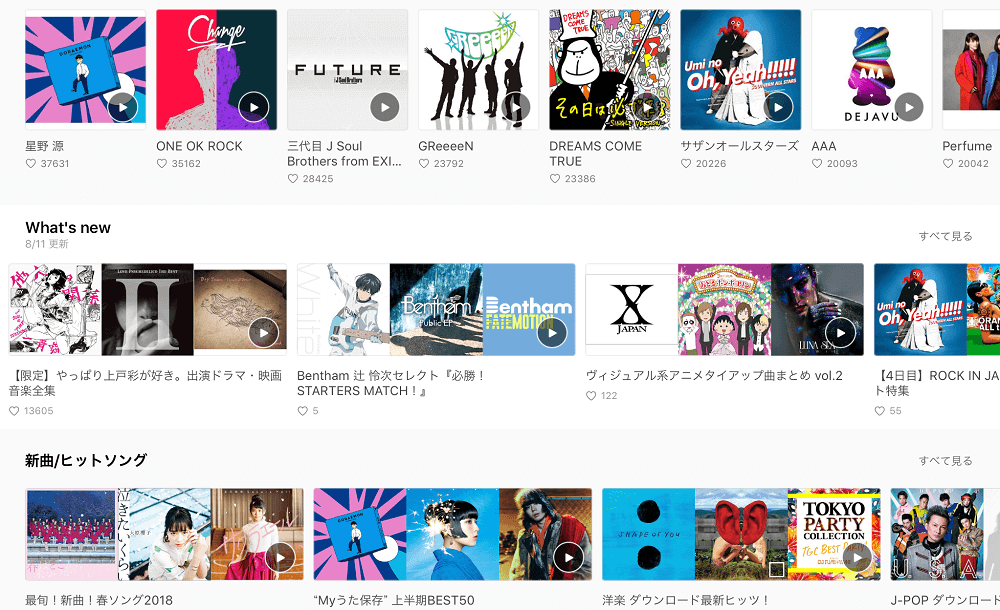Play ONE OK ROCK Change album
The width and height of the screenshot is (1000, 610).
tap(254, 107)
